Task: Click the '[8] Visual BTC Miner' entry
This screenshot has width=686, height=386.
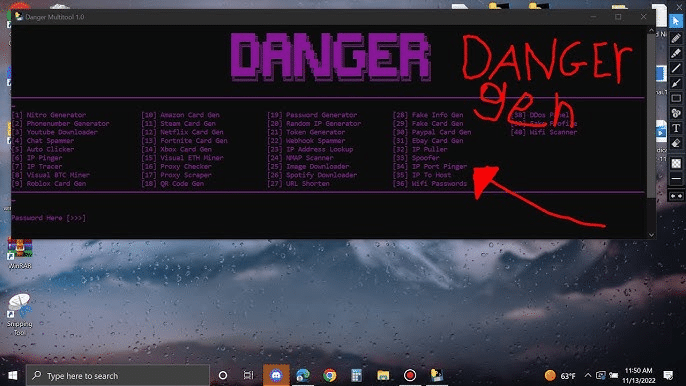Action: point(51,175)
